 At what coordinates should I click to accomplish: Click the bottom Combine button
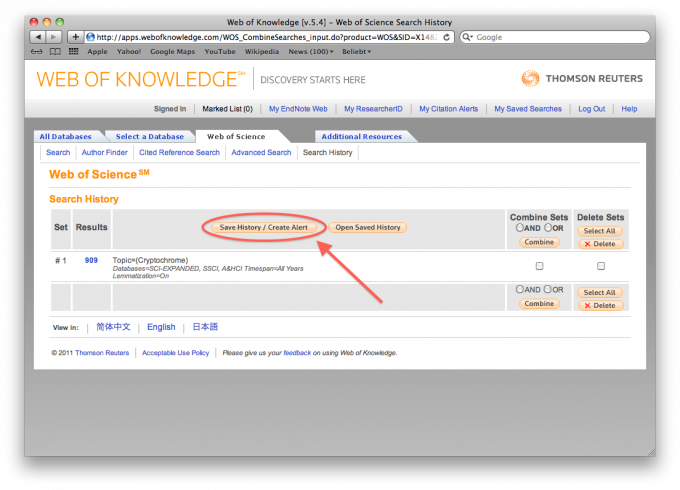[539, 304]
